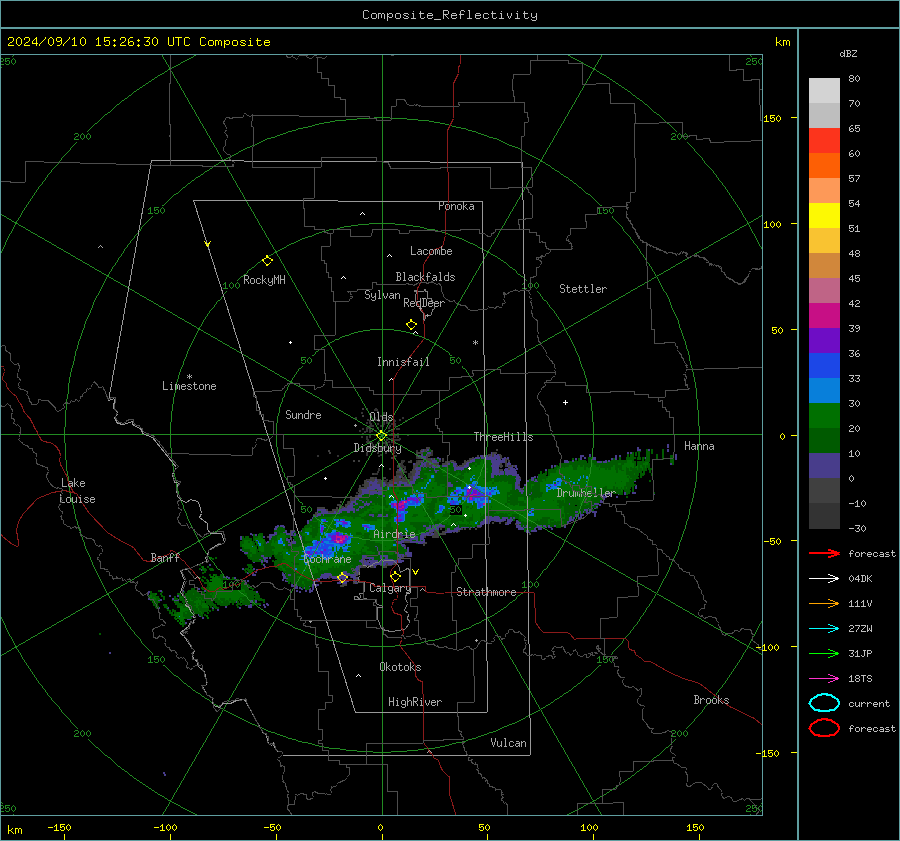Click the yellow diamond marker near Calgary
900x841 pixels.
395,576
